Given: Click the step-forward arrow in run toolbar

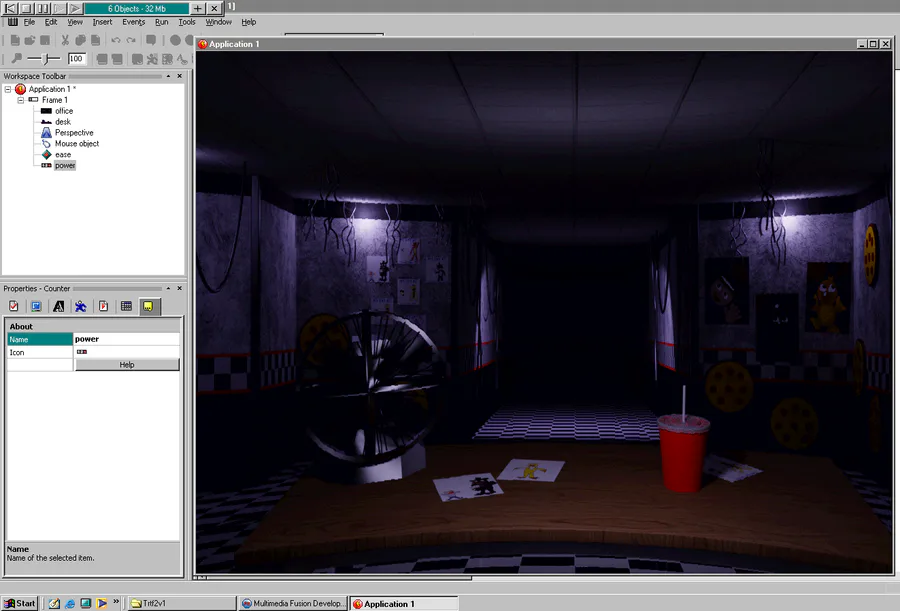Looking at the screenshot, I should point(75,8).
